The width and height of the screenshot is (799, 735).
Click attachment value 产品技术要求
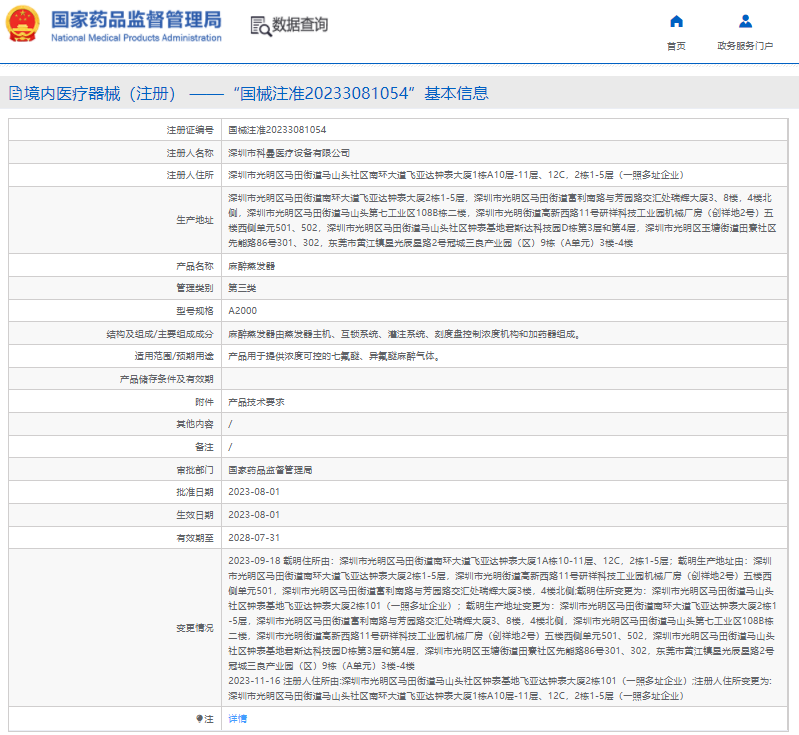(x=256, y=402)
